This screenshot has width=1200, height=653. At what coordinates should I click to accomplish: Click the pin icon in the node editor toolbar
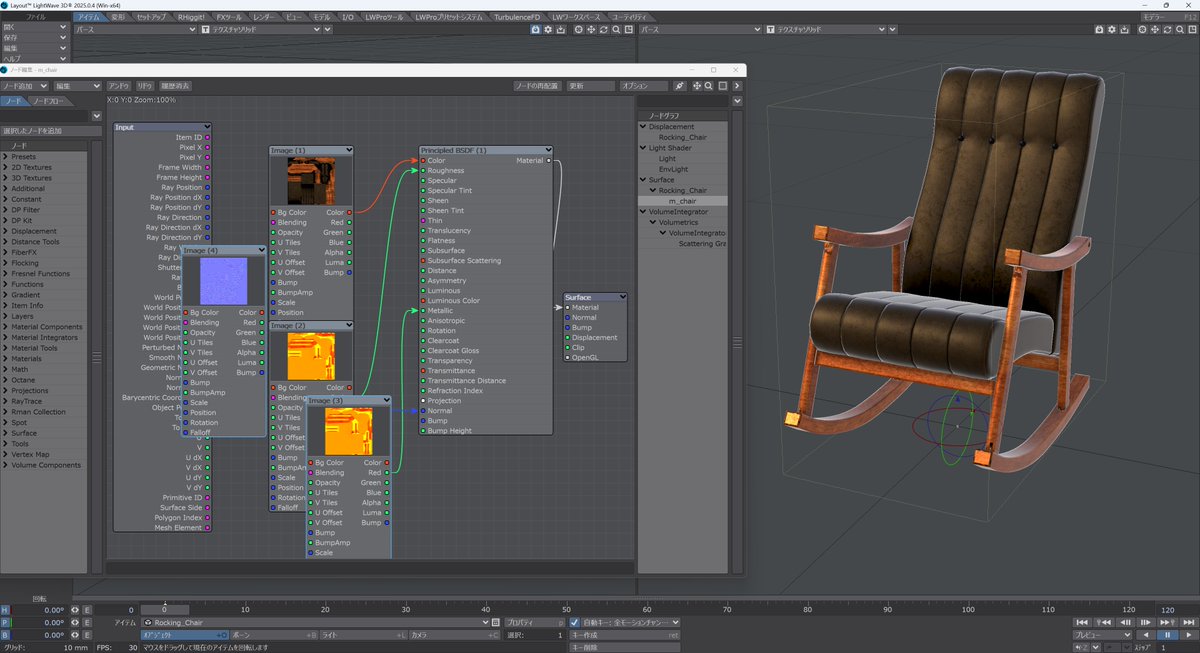(x=680, y=86)
